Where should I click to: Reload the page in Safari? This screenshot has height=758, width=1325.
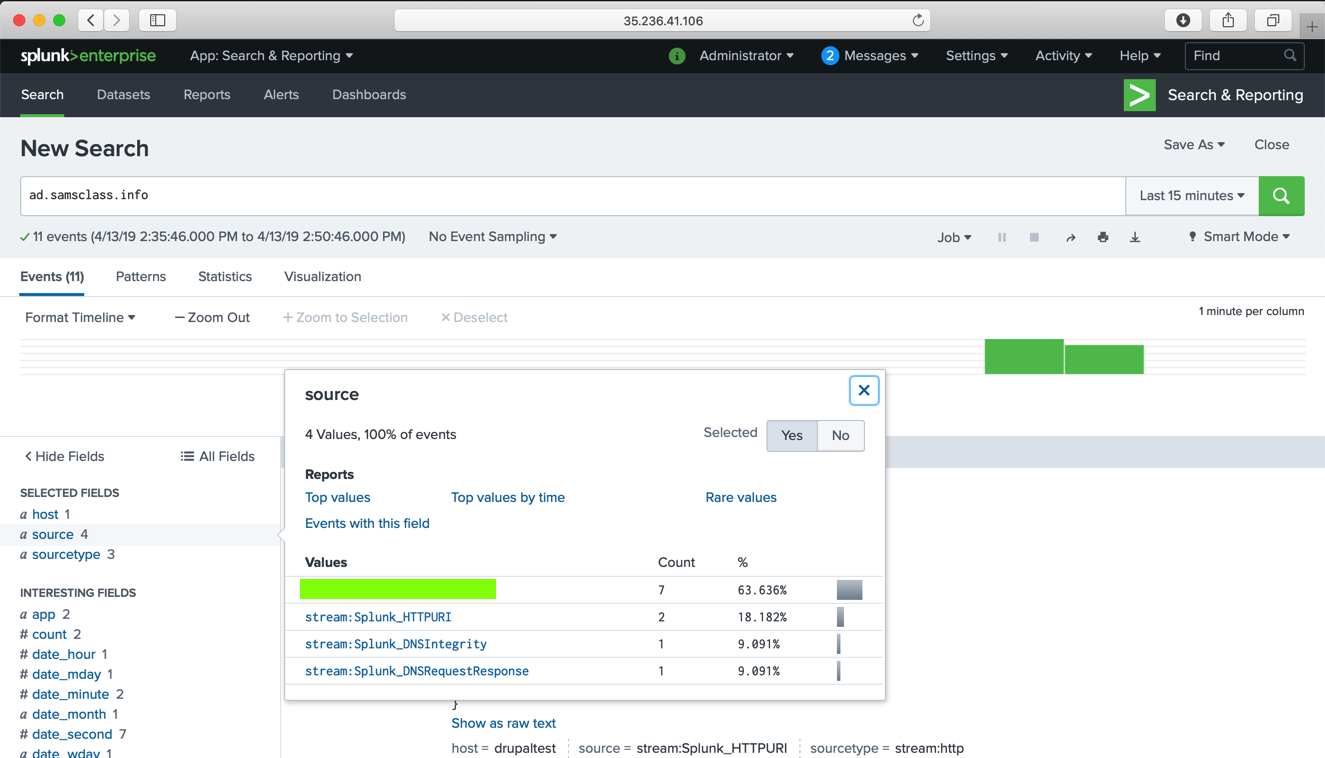coord(918,20)
